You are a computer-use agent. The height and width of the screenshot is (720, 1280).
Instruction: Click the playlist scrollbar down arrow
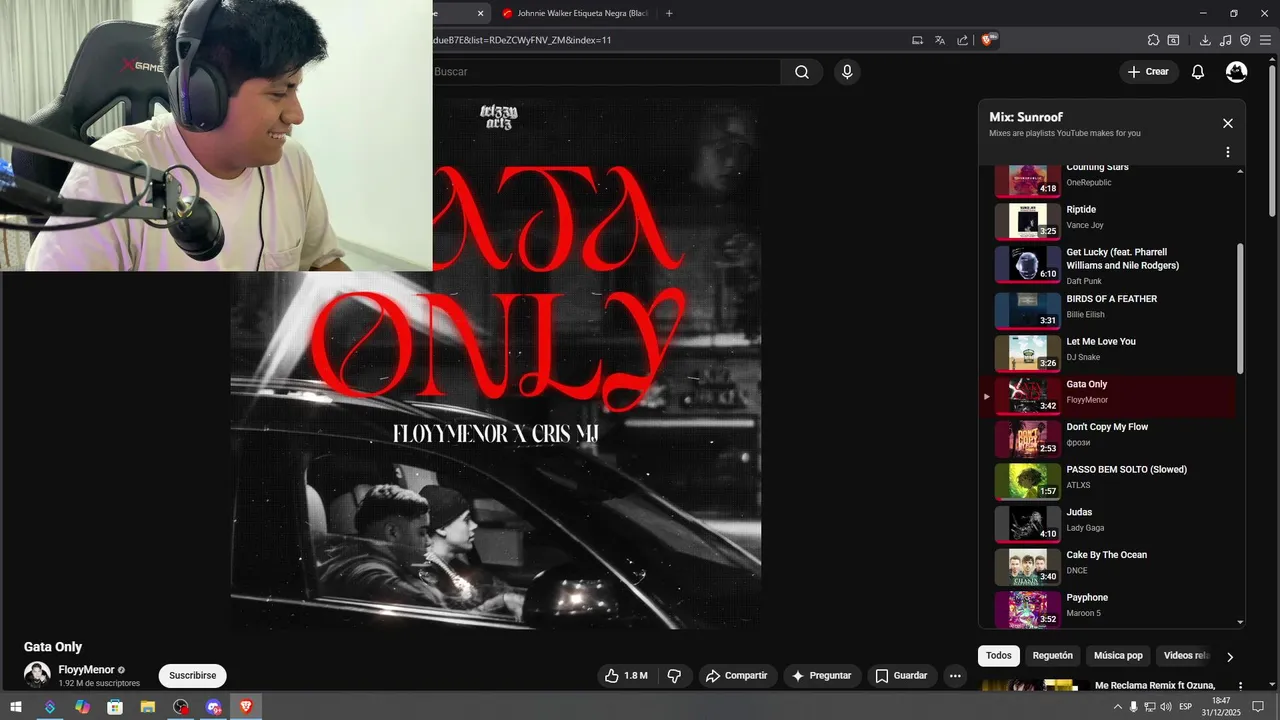(1241, 622)
